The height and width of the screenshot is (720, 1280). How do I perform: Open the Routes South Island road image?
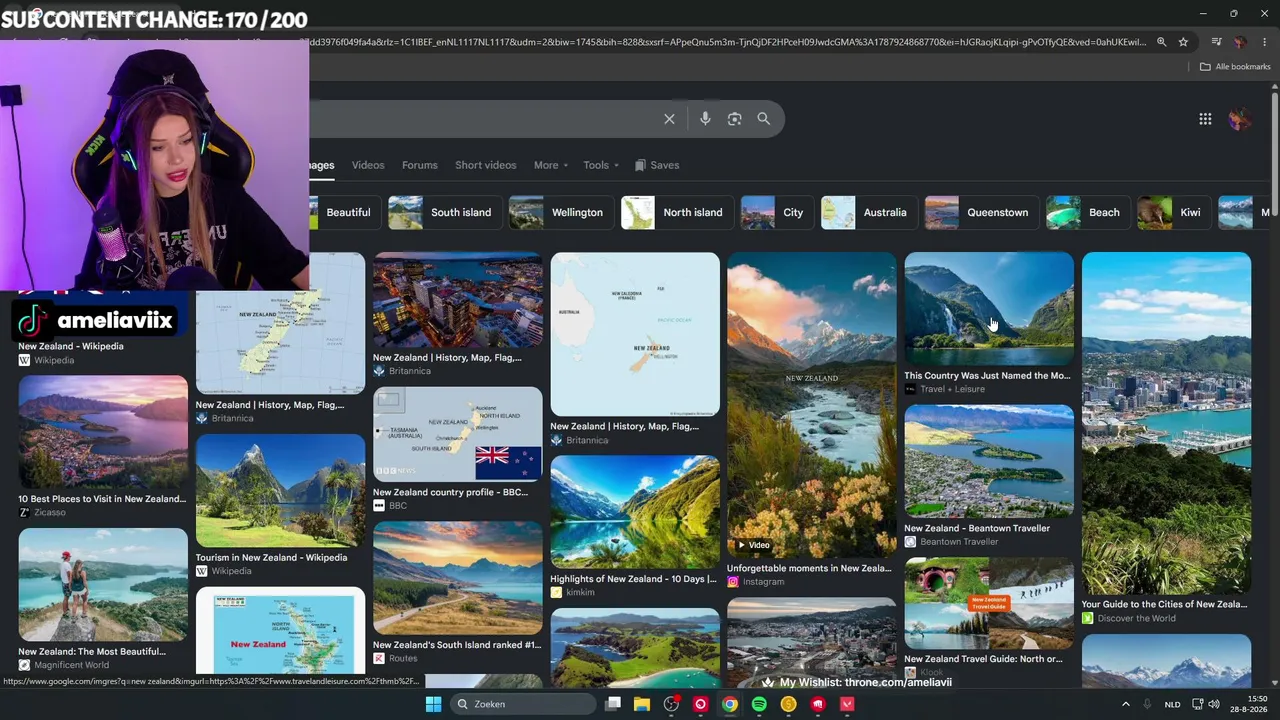(458, 578)
